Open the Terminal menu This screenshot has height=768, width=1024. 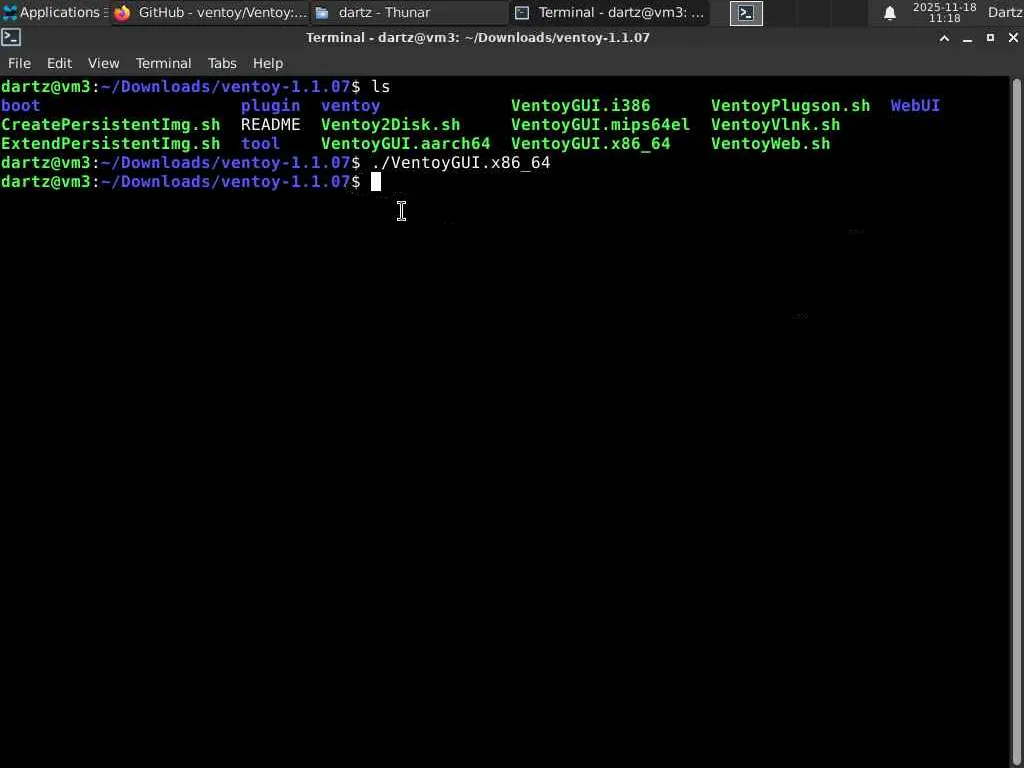[x=163, y=63]
